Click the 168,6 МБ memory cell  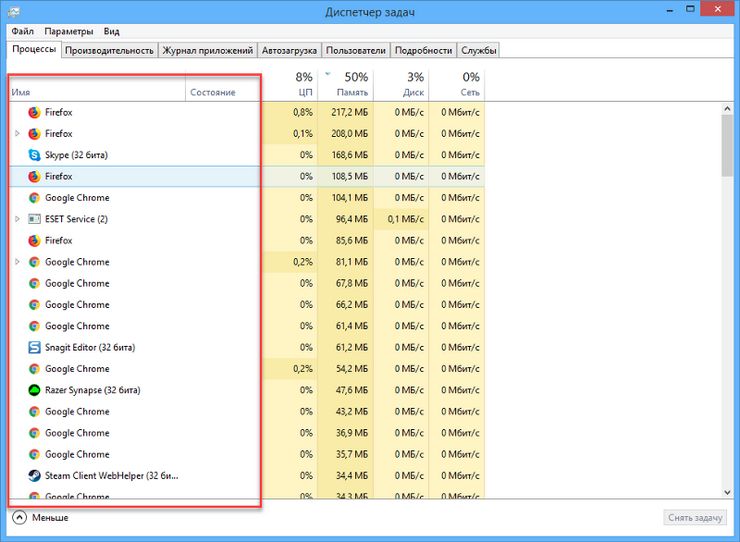(345, 155)
